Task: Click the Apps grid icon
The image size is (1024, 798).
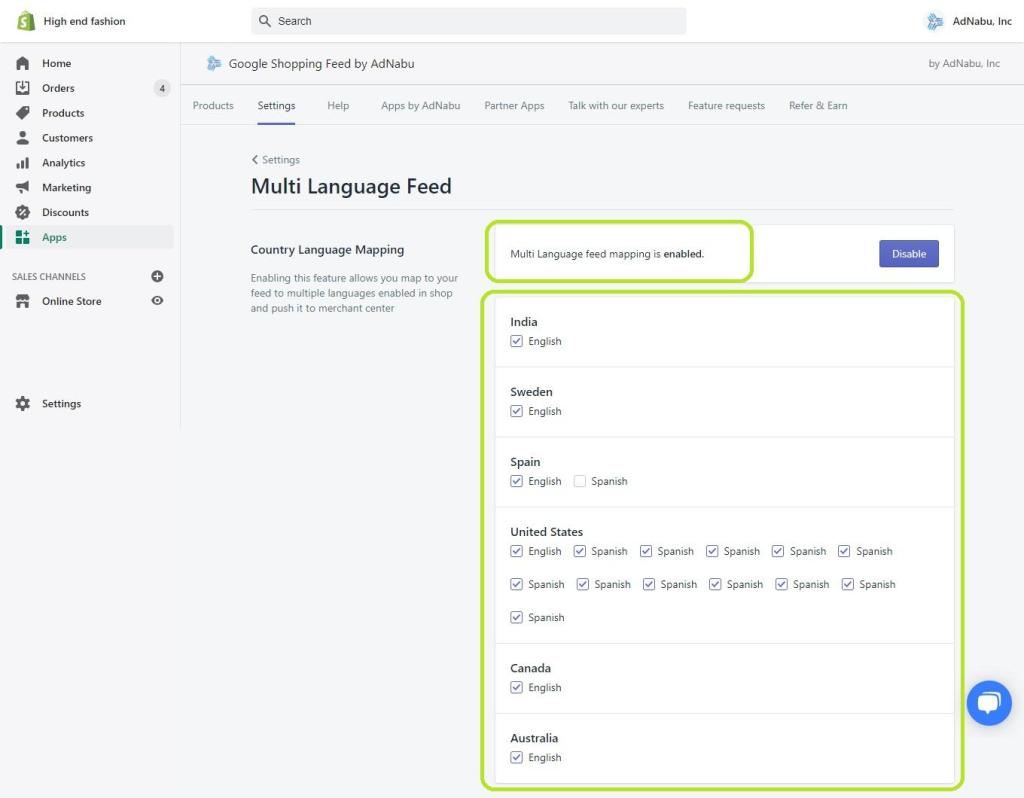Action: pyautogui.click(x=22, y=237)
